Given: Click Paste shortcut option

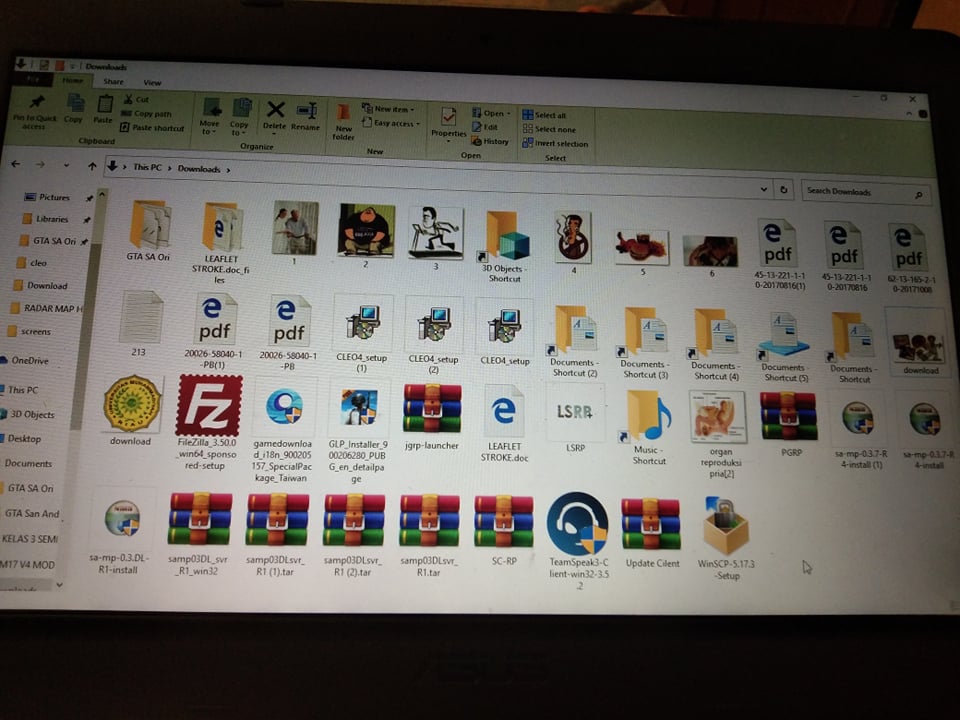Looking at the screenshot, I should (x=152, y=127).
